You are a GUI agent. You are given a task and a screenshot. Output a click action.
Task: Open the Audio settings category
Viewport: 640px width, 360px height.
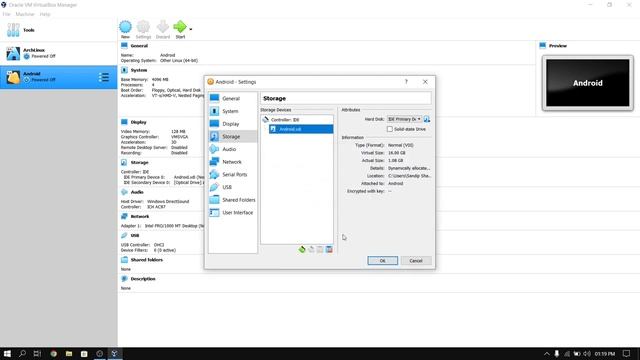233,149
